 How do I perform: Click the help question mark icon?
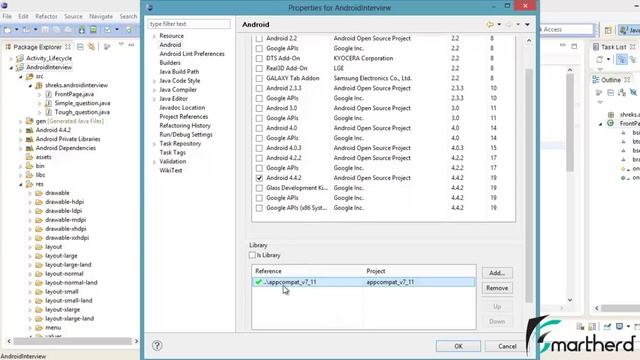click(x=157, y=346)
